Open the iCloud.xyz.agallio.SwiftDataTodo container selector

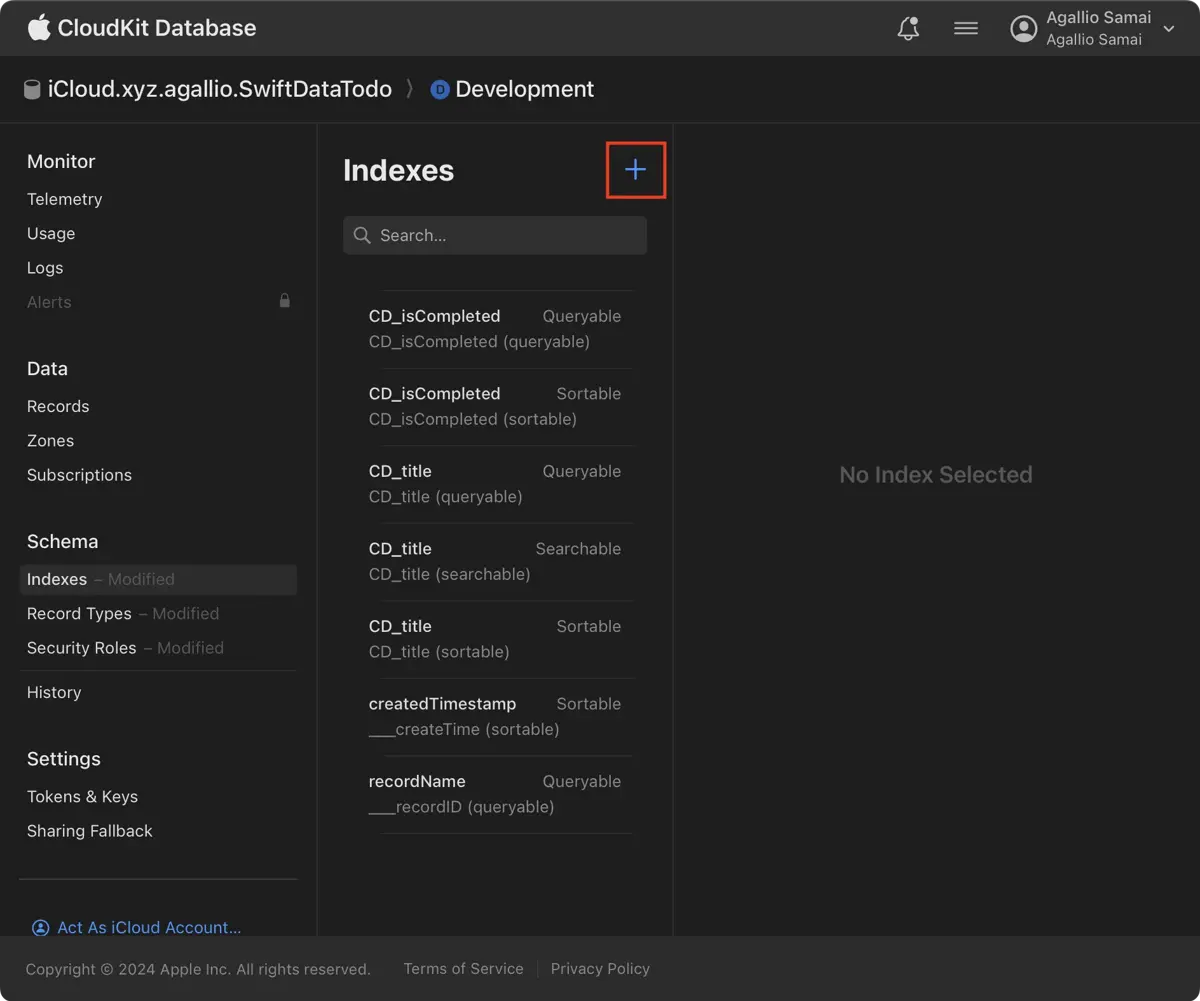(219, 89)
